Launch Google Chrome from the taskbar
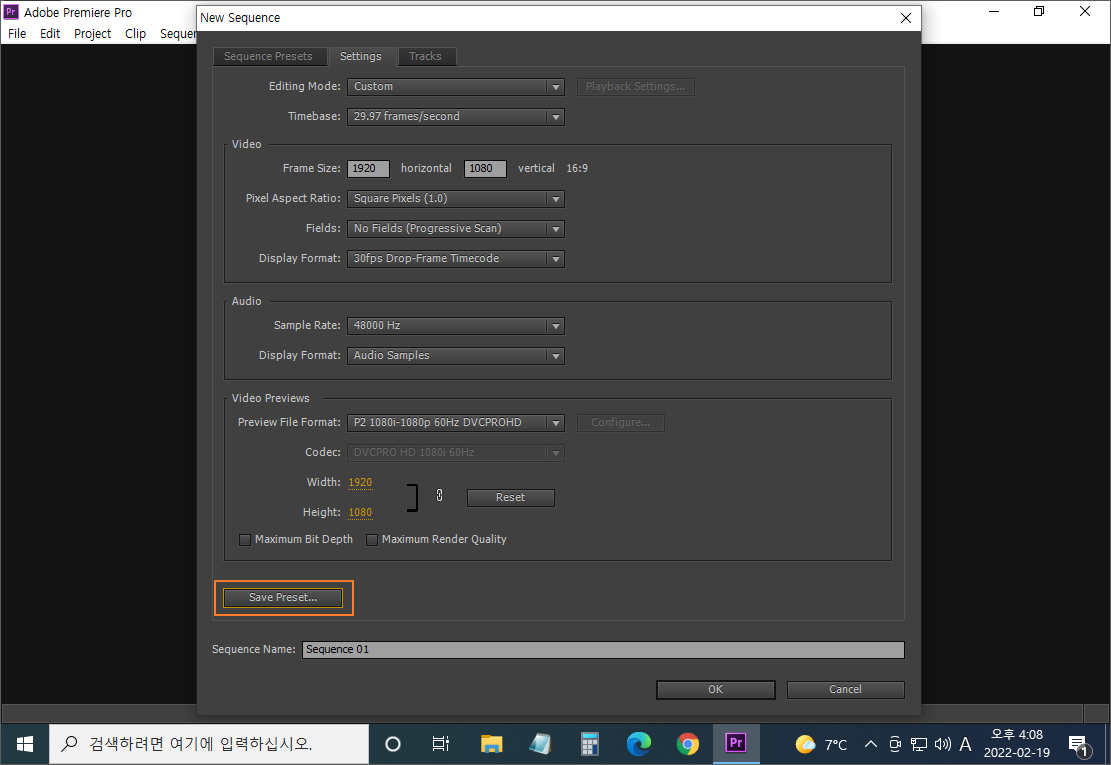This screenshot has width=1111, height=765. [687, 744]
